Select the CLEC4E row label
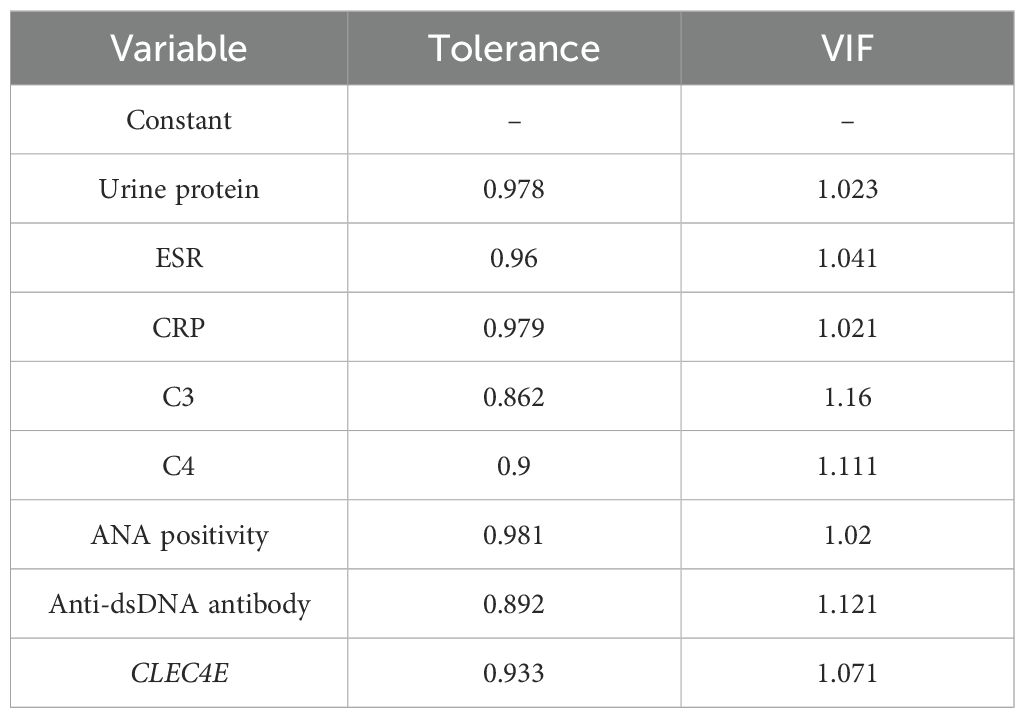This screenshot has width=1025, height=718. coord(179,673)
